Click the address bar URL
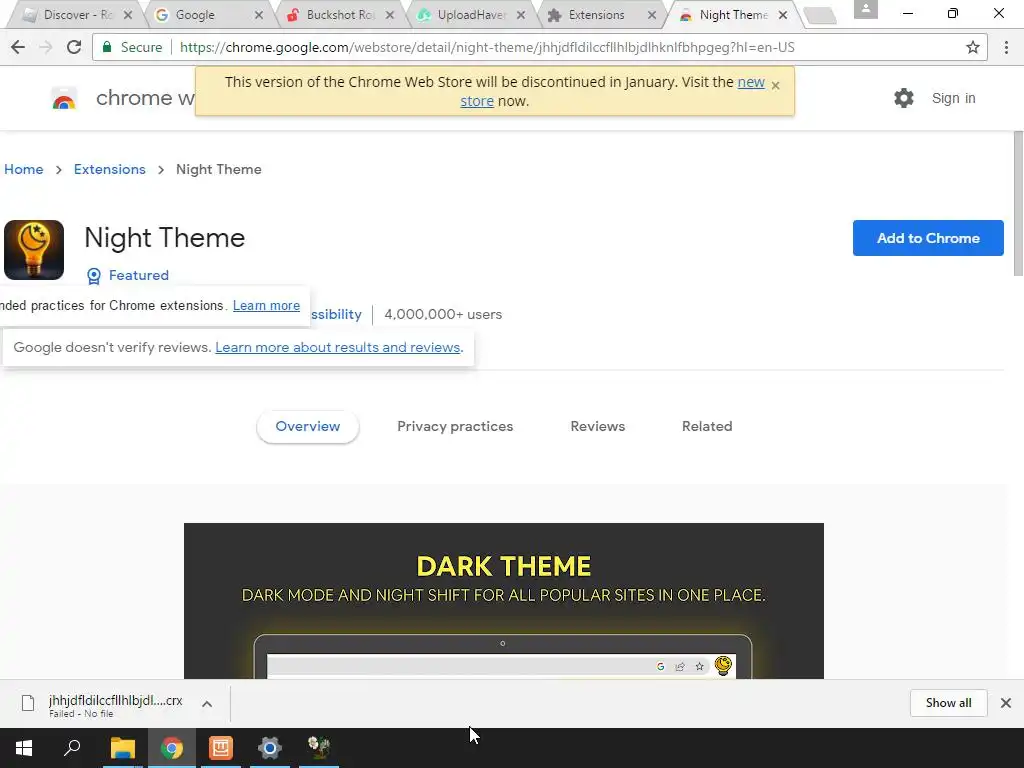Image resolution: width=1024 pixels, height=768 pixels. click(487, 47)
